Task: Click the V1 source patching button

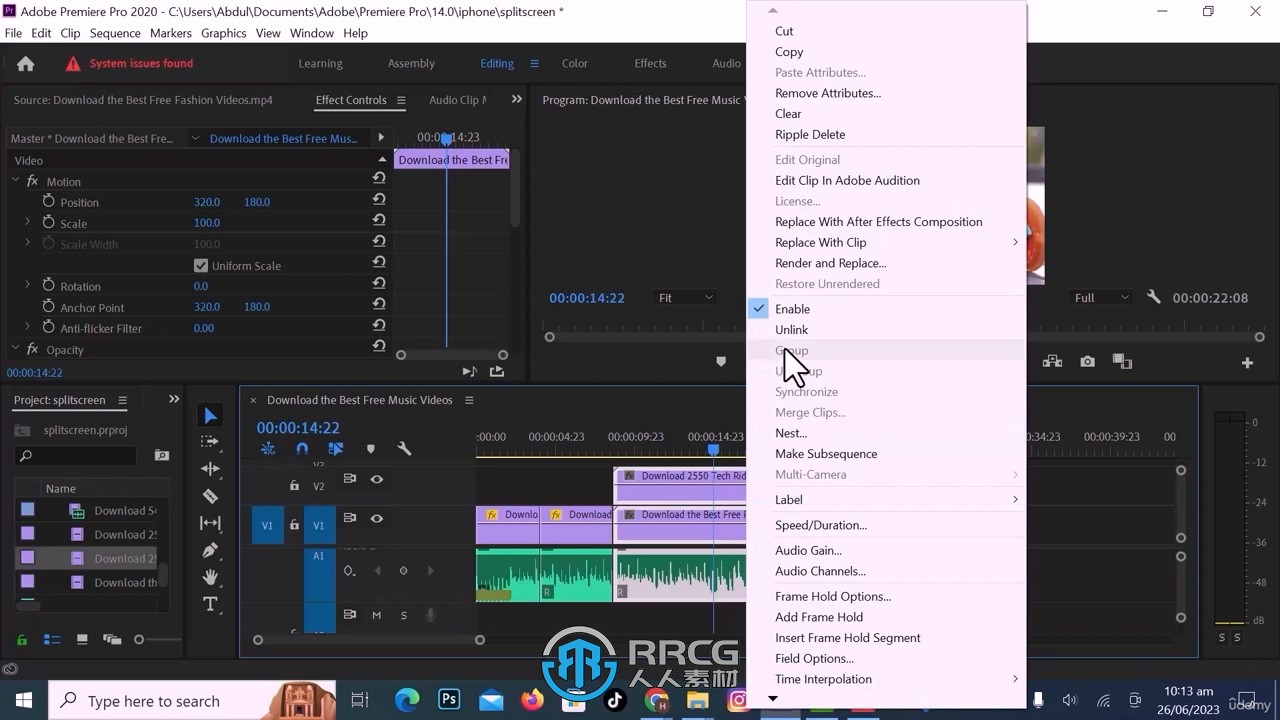Action: click(x=267, y=525)
